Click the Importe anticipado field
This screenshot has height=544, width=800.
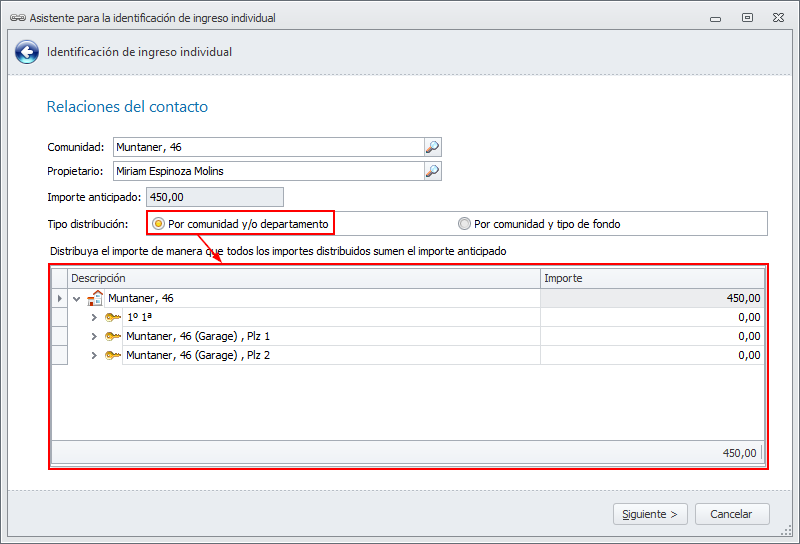point(215,197)
